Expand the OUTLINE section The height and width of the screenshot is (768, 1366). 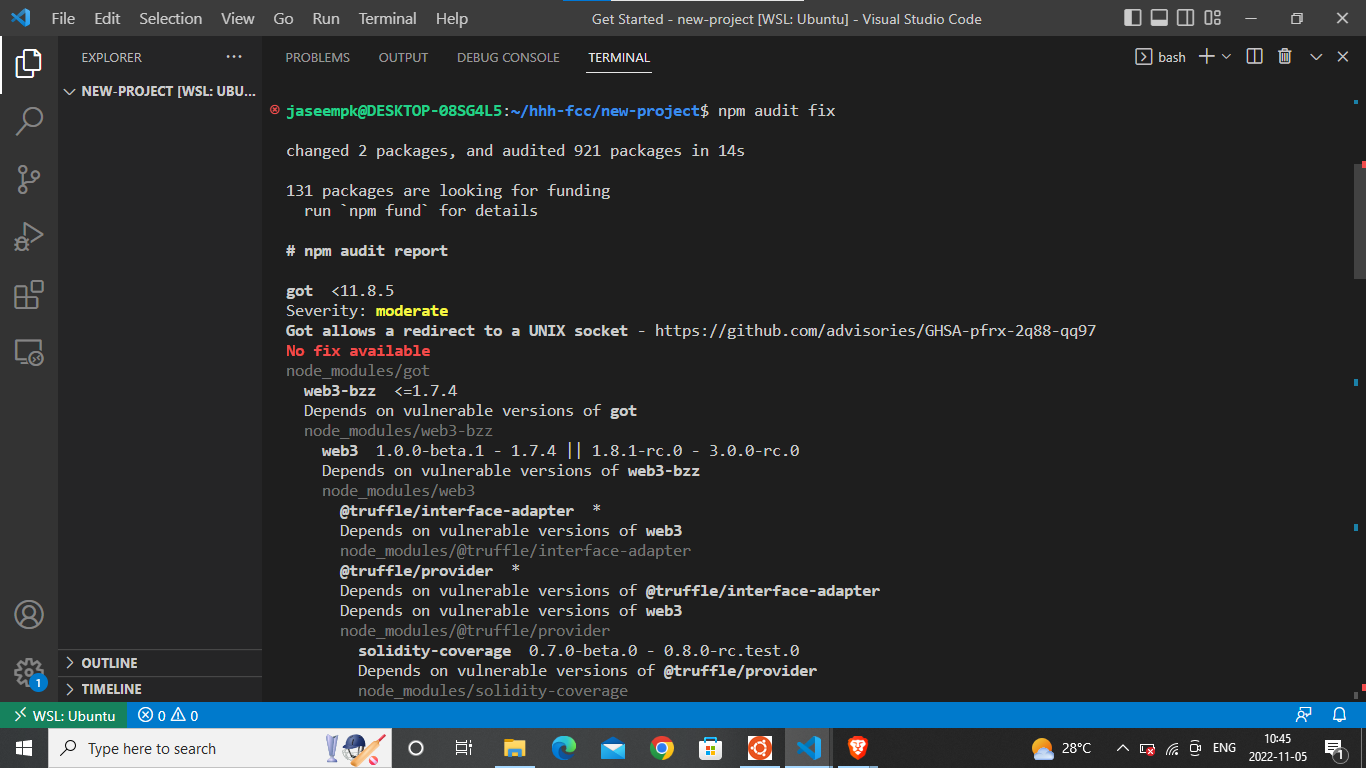click(x=160, y=663)
